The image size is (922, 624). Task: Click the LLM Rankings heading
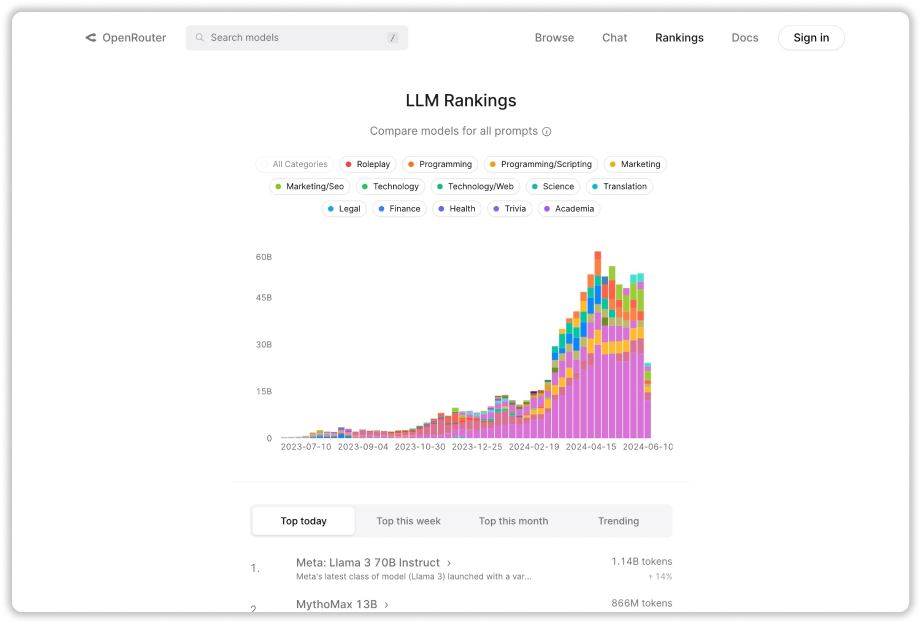(461, 101)
